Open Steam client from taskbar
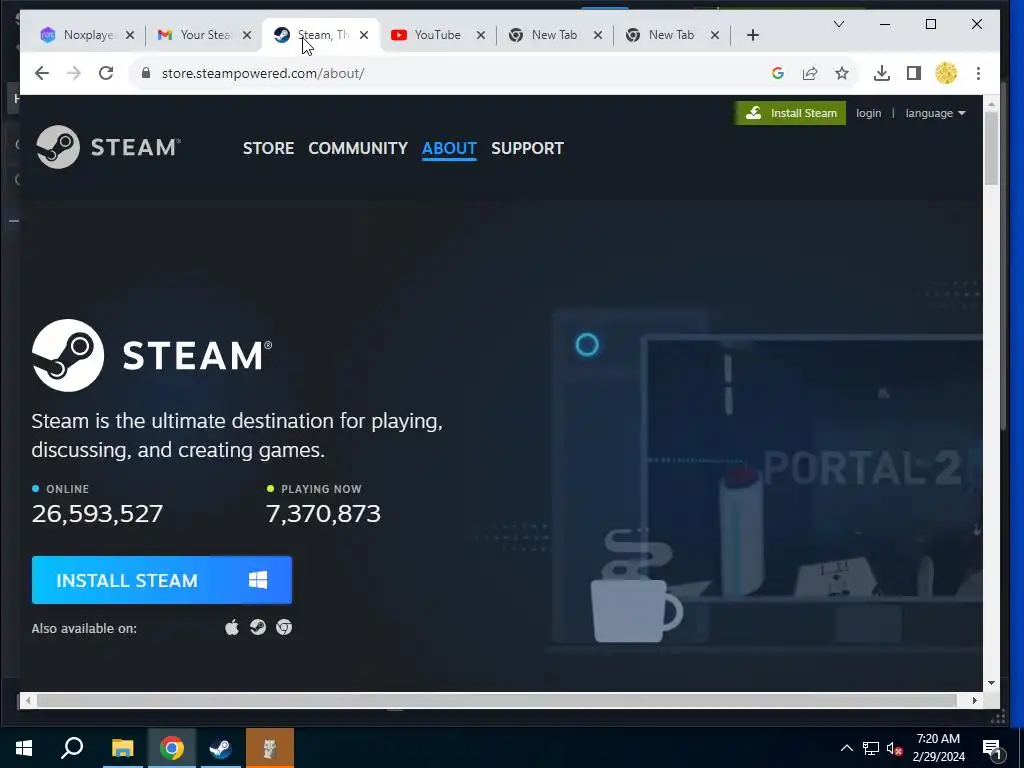Image resolution: width=1024 pixels, height=768 pixels. click(220, 748)
